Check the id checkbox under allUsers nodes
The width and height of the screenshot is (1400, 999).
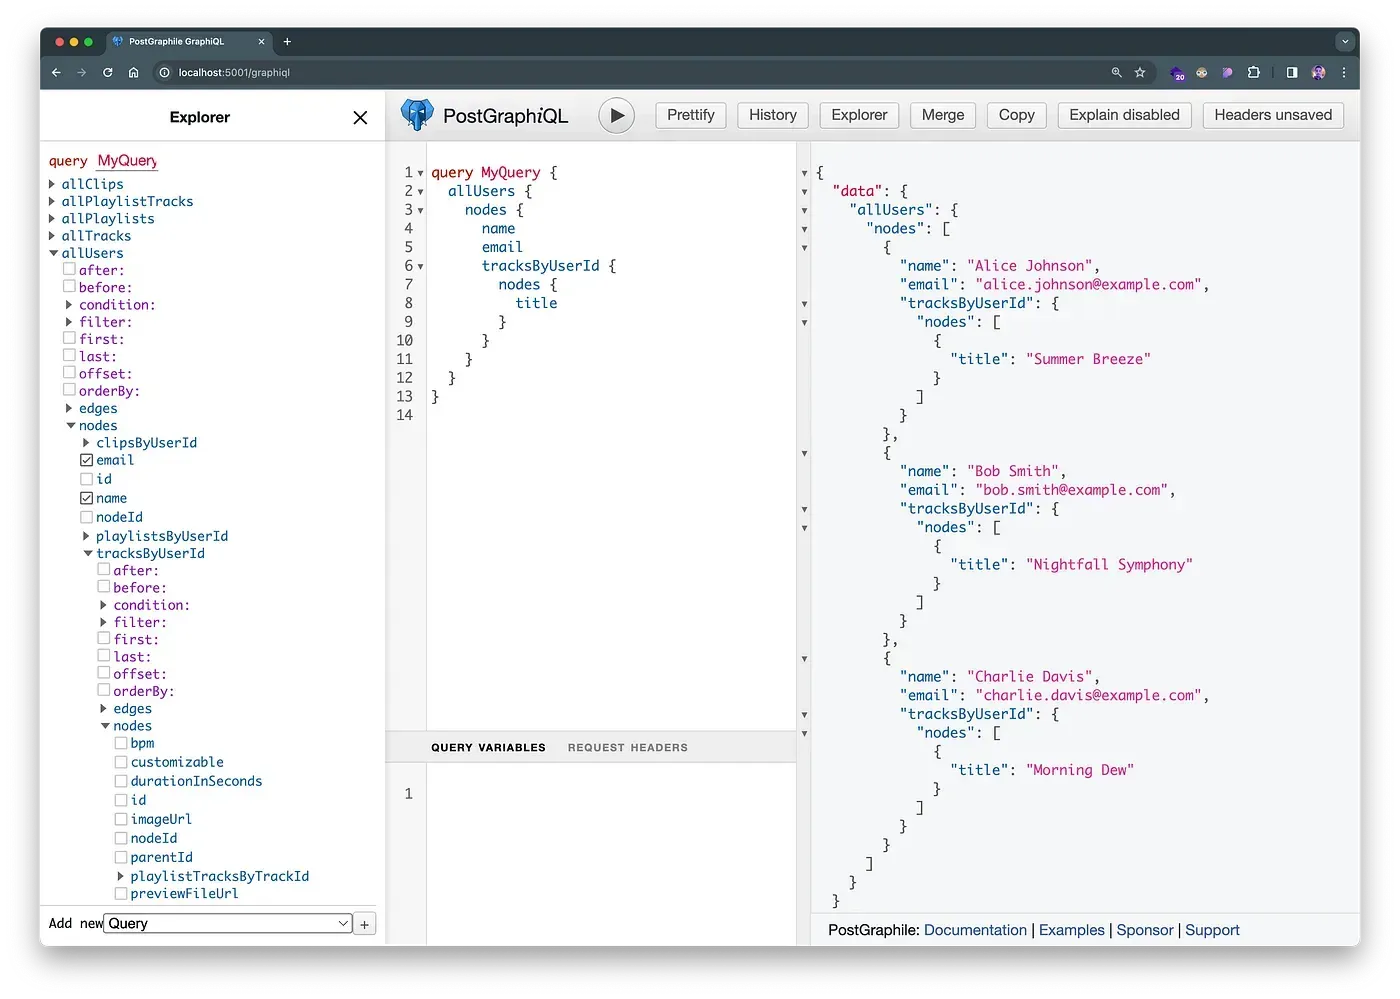pos(87,480)
